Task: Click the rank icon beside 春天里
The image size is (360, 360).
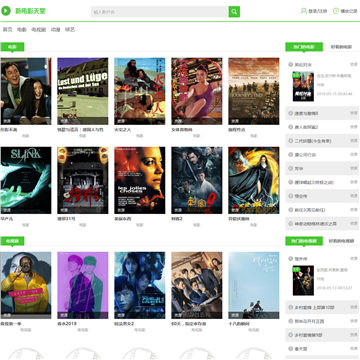Action: (291, 349)
